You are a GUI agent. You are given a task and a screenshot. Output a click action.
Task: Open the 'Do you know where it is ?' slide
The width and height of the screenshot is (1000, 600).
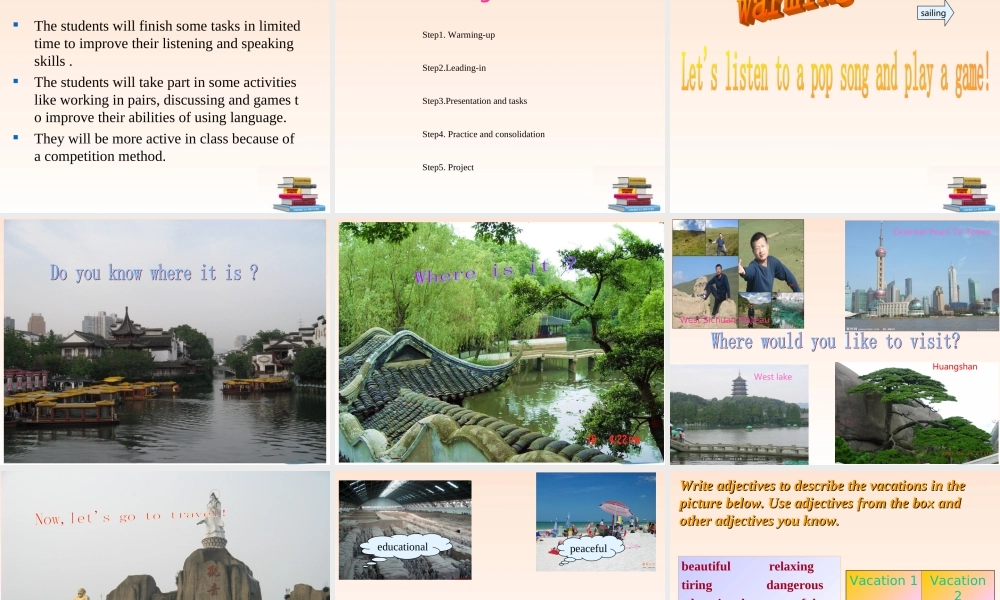[165, 341]
